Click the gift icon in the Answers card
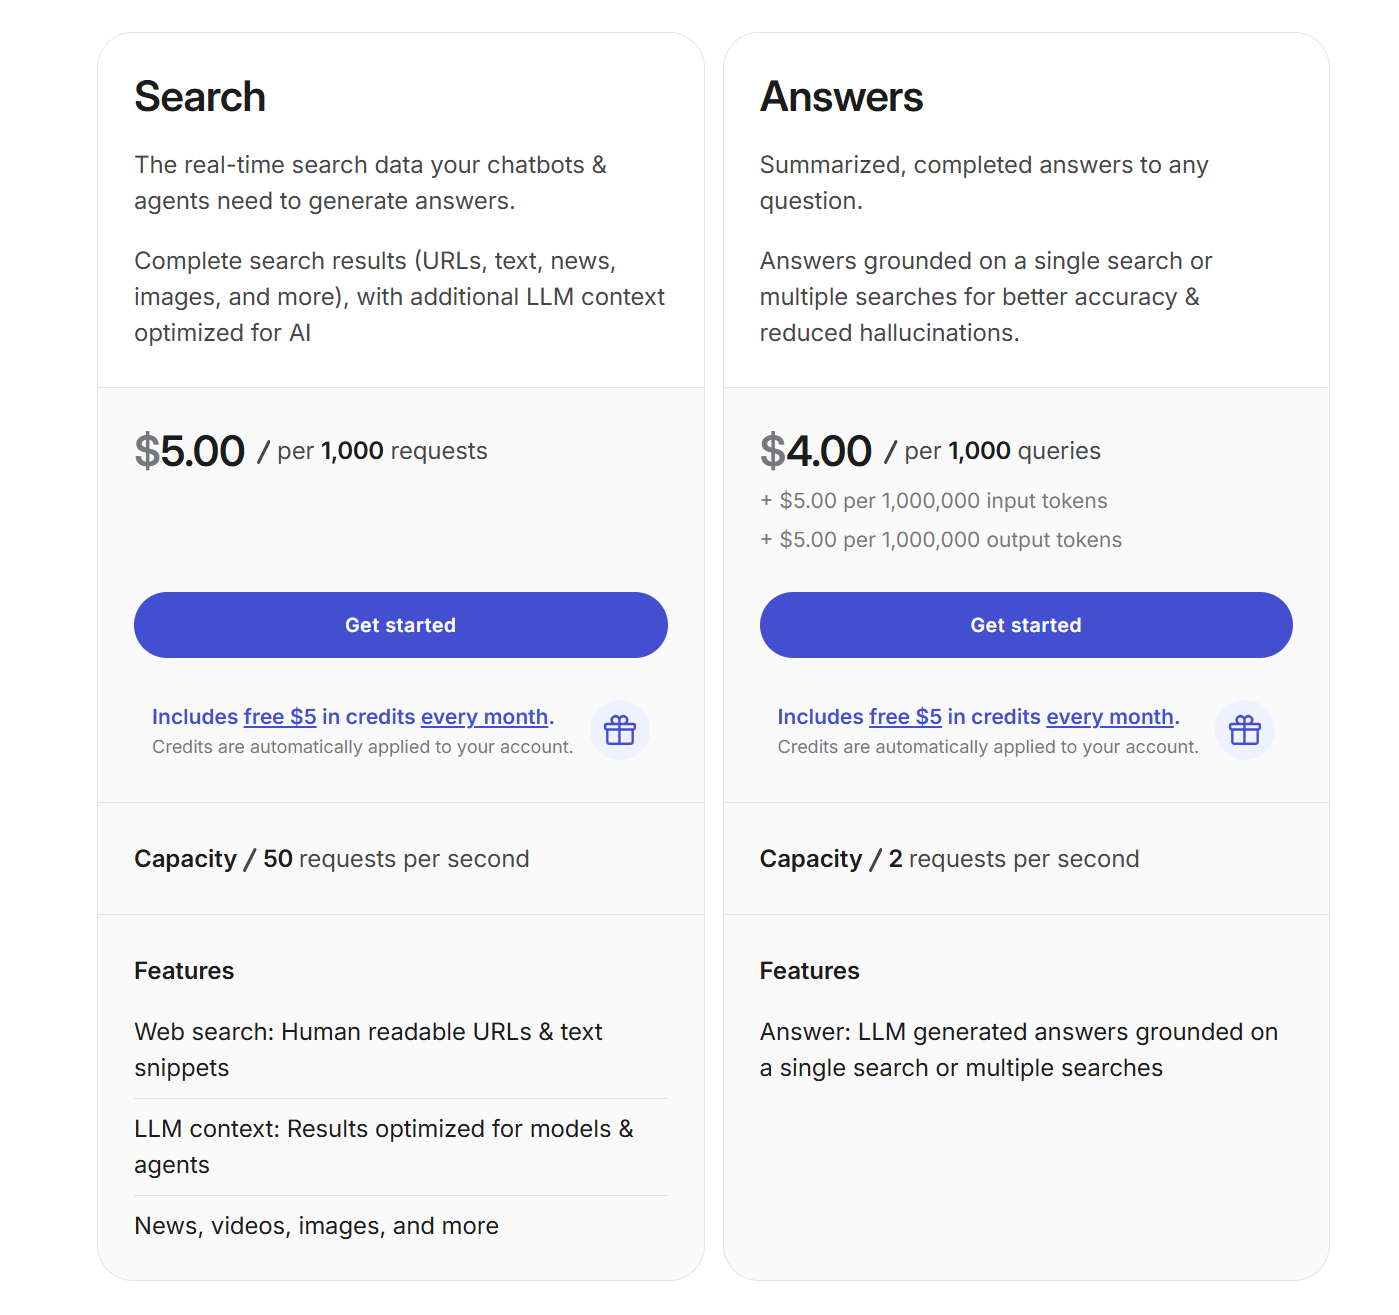Screen dimensions: 1399x1315 [x=1244, y=730]
